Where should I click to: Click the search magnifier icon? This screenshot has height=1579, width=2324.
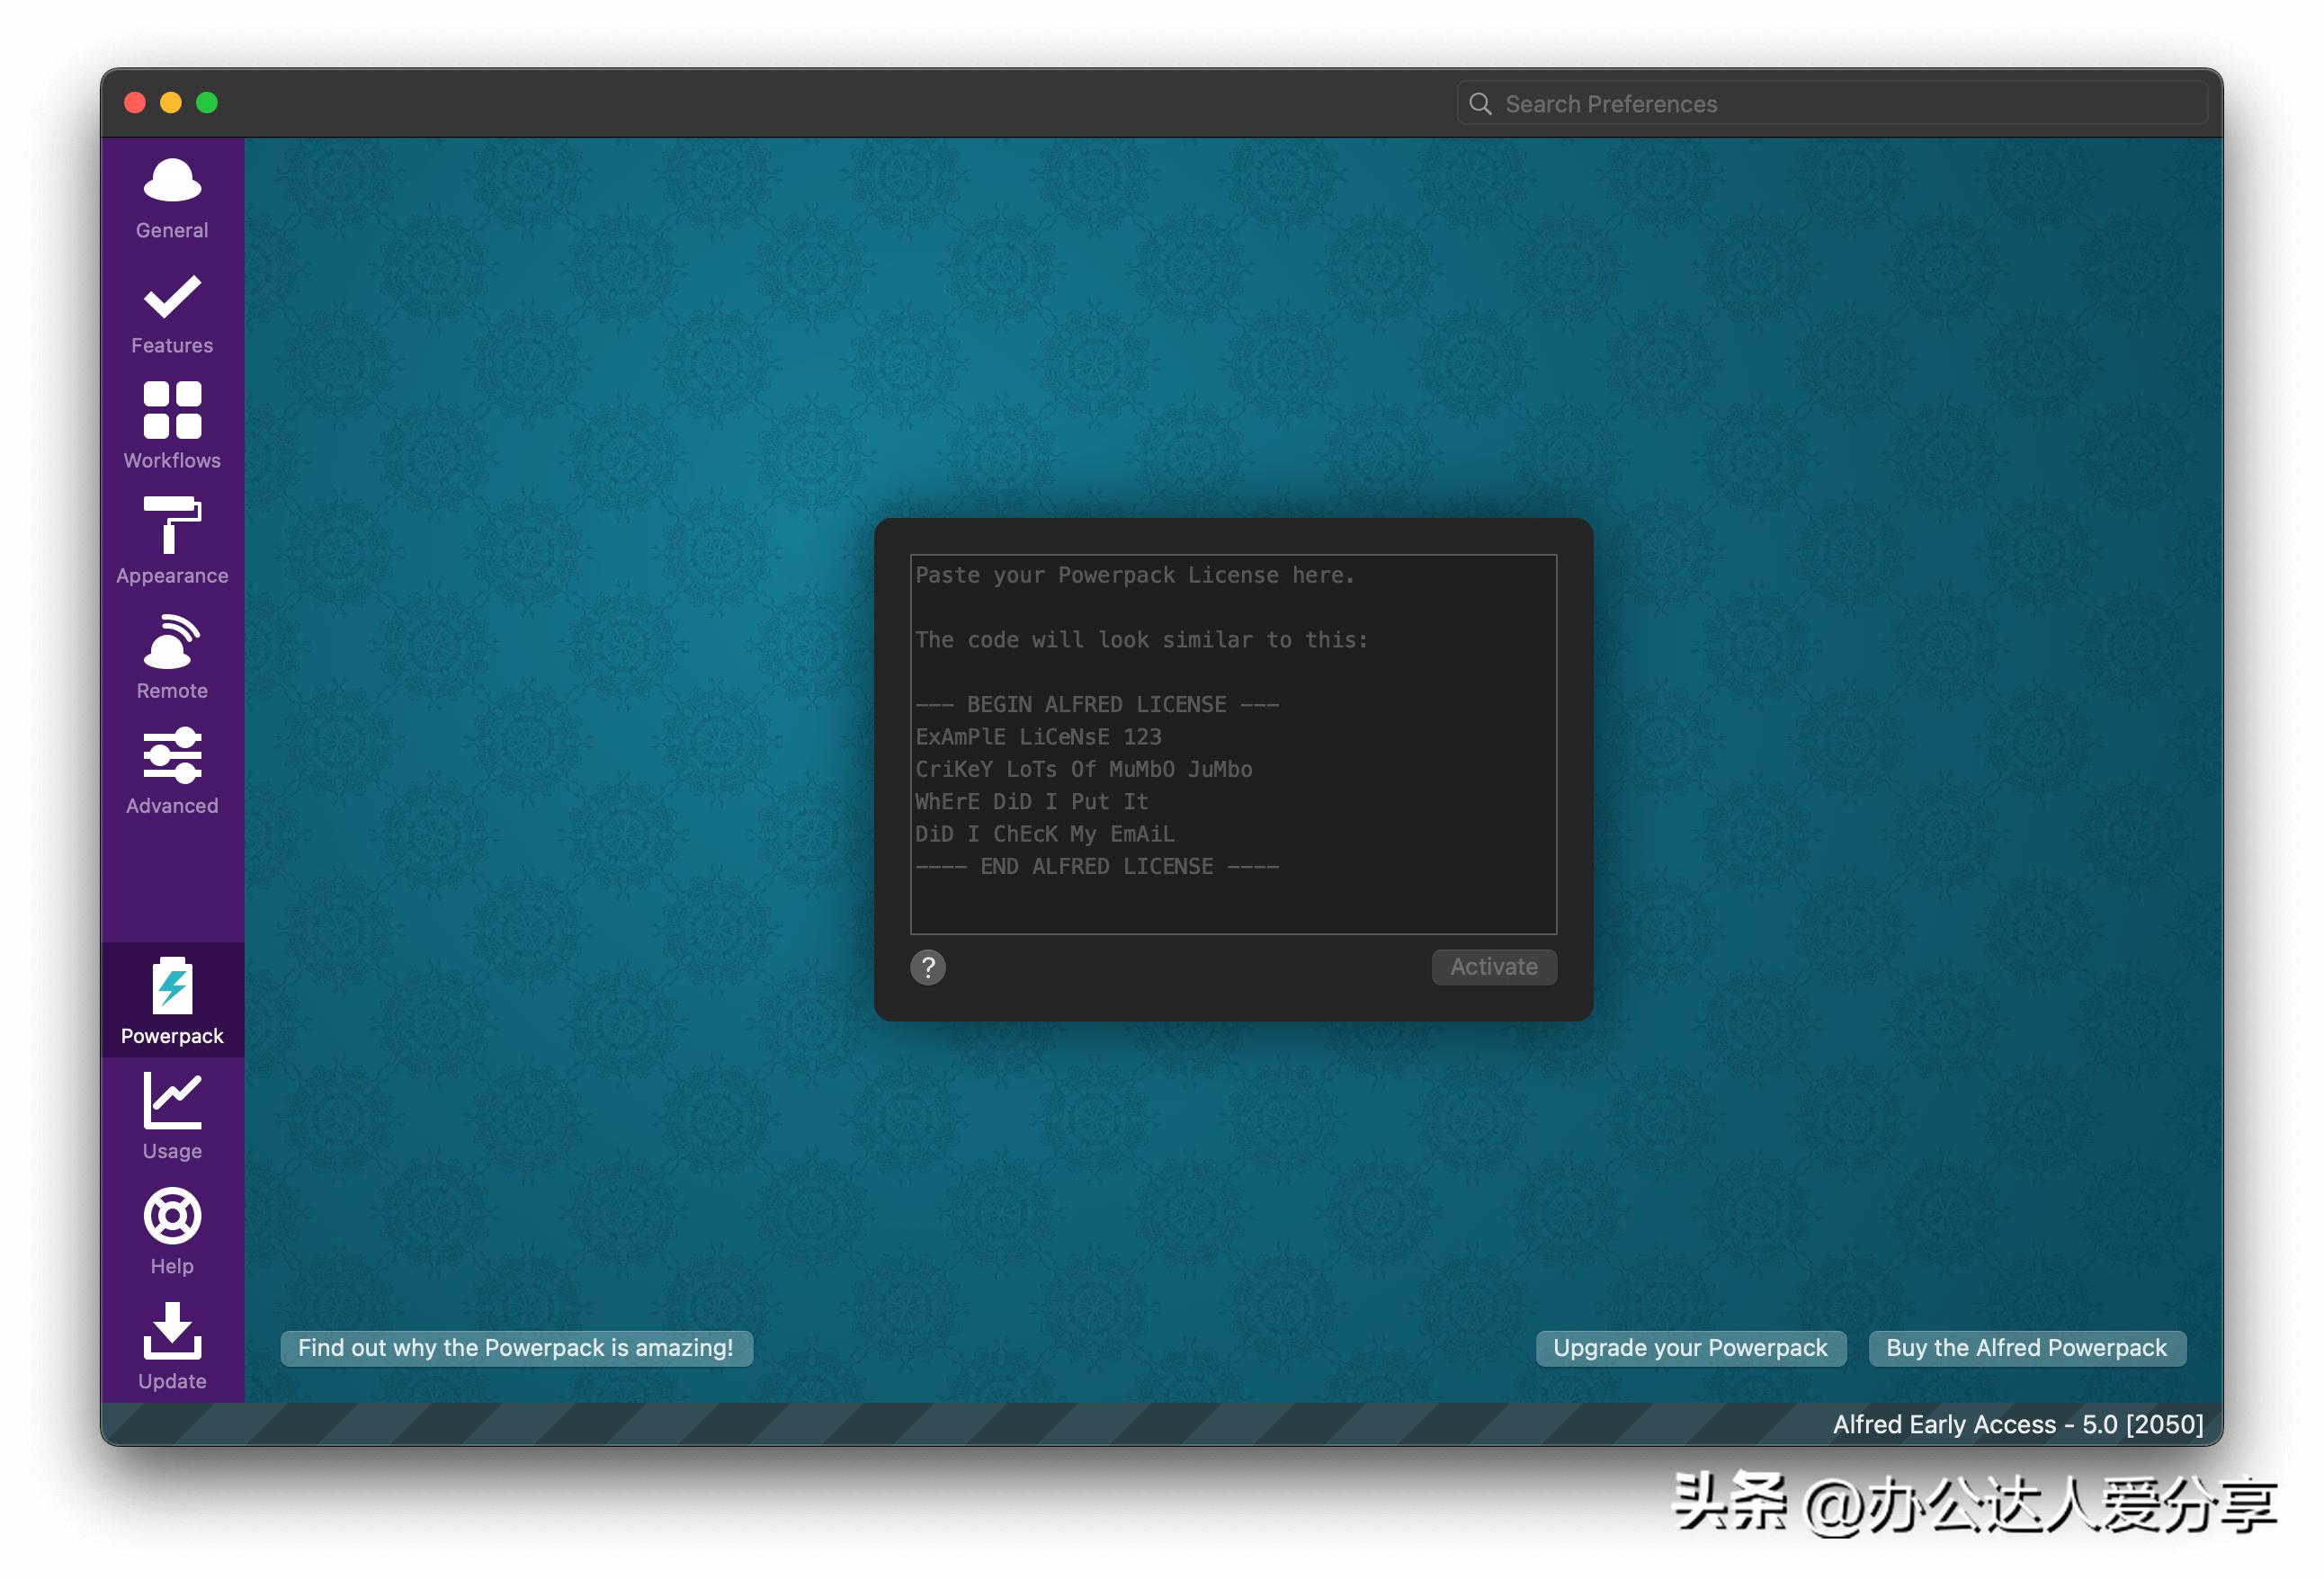coord(1480,104)
